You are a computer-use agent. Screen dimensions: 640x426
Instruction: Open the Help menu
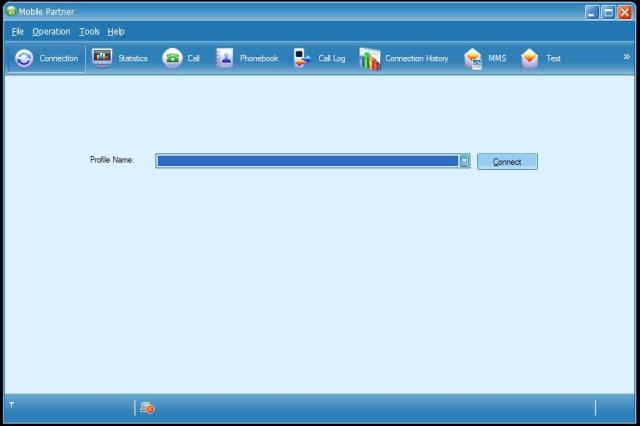(116, 31)
